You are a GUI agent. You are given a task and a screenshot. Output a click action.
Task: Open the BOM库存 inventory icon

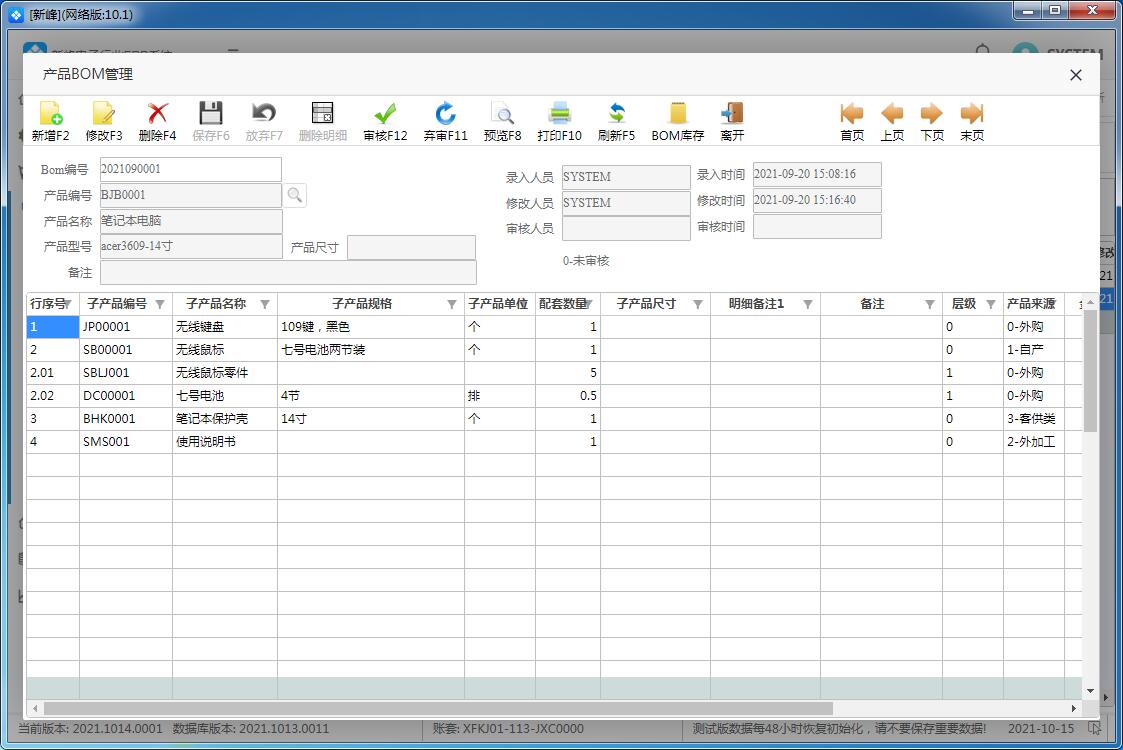[678, 113]
